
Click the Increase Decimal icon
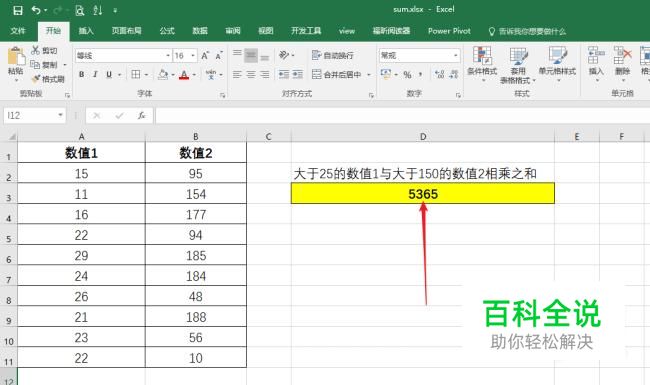439,75
